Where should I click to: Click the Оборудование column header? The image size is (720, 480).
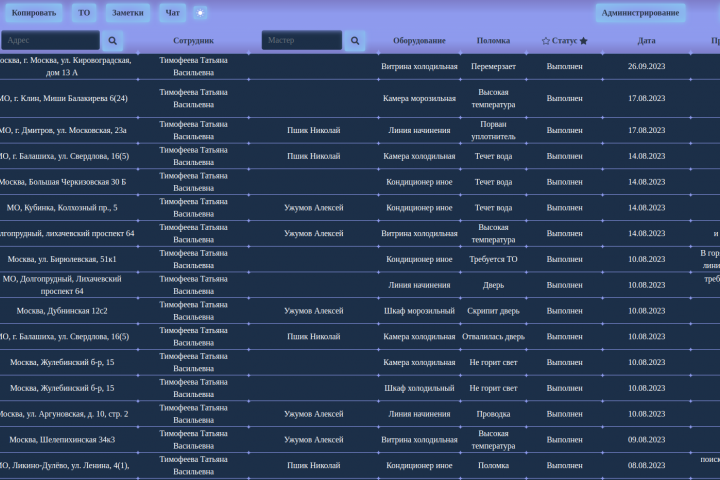[419, 40]
